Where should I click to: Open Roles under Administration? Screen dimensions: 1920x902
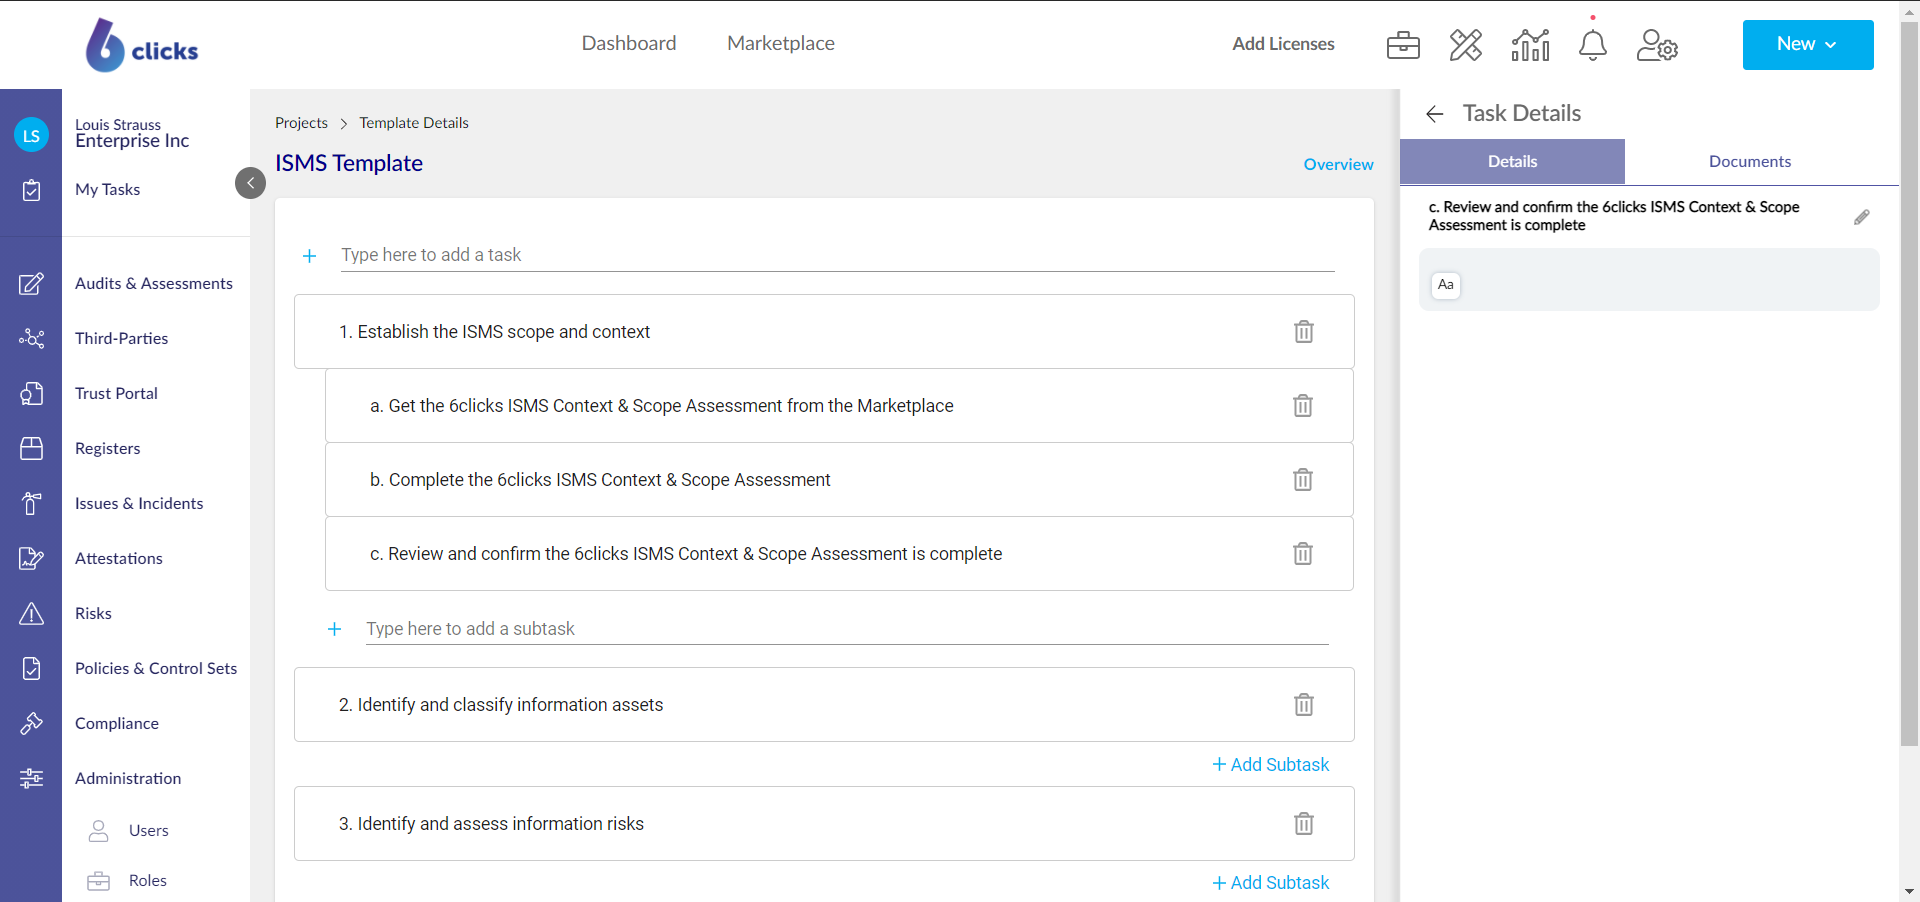(147, 881)
